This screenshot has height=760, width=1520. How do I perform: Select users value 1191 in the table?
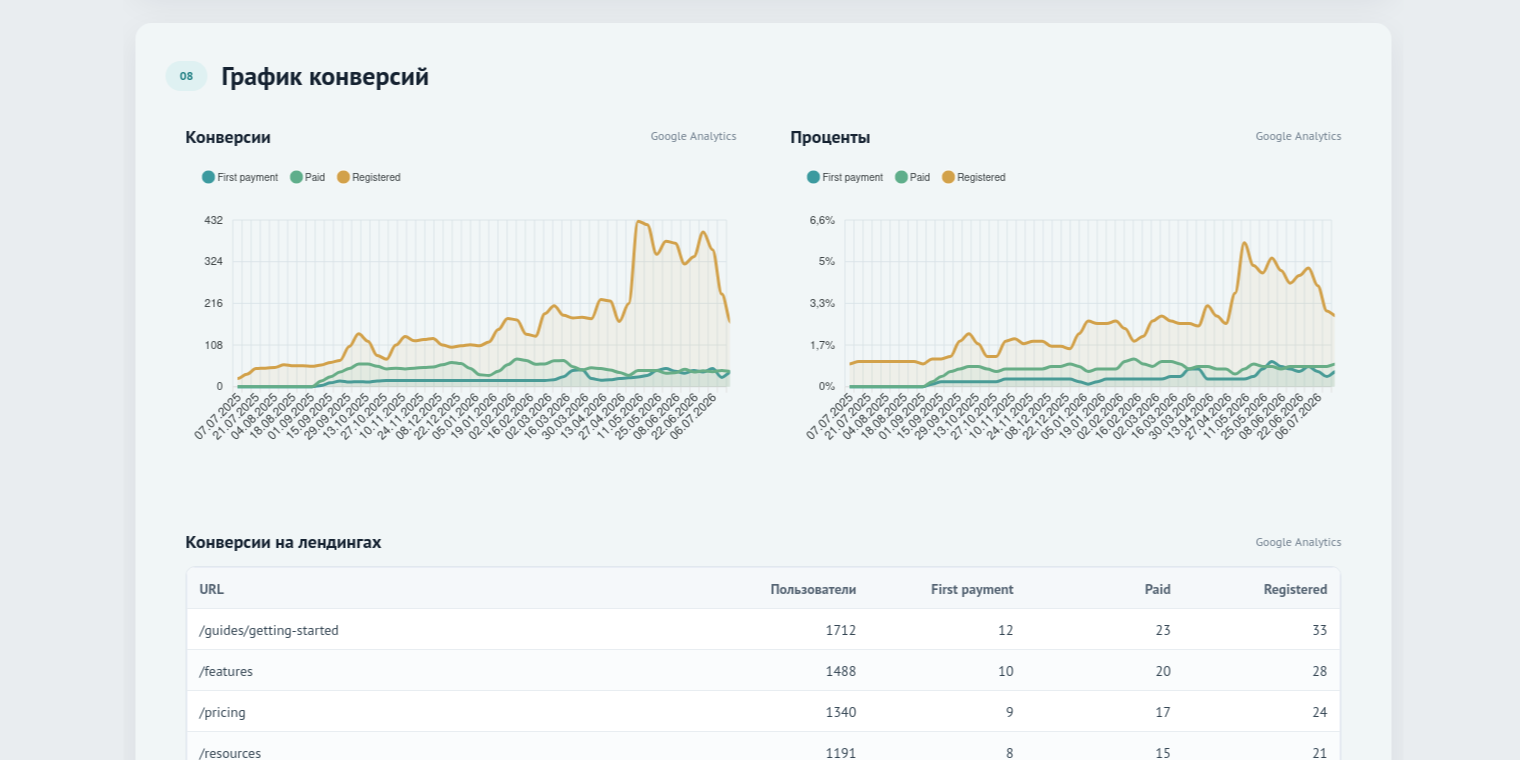point(841,753)
